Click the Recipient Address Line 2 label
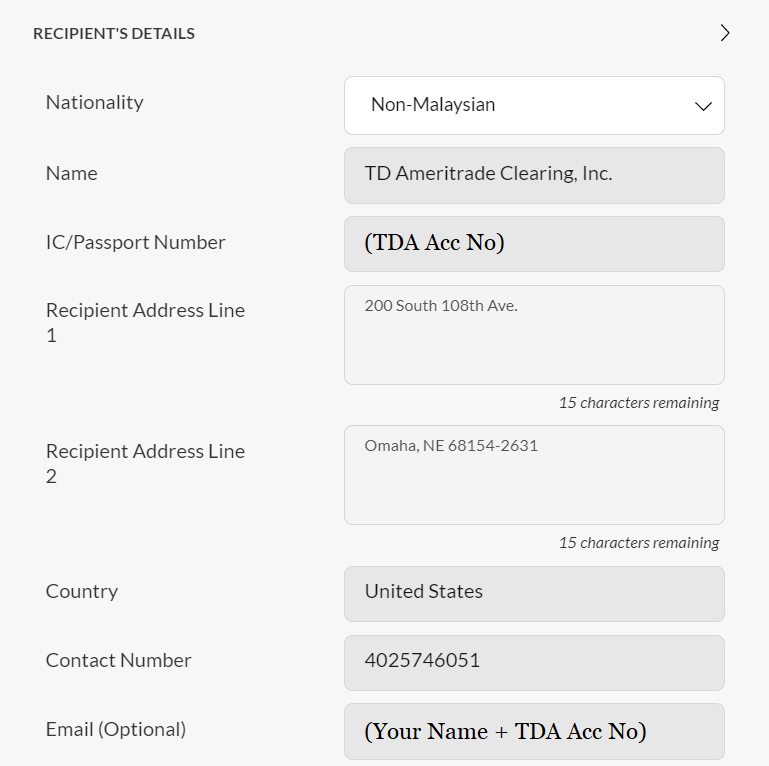This screenshot has width=769, height=766. 145,463
